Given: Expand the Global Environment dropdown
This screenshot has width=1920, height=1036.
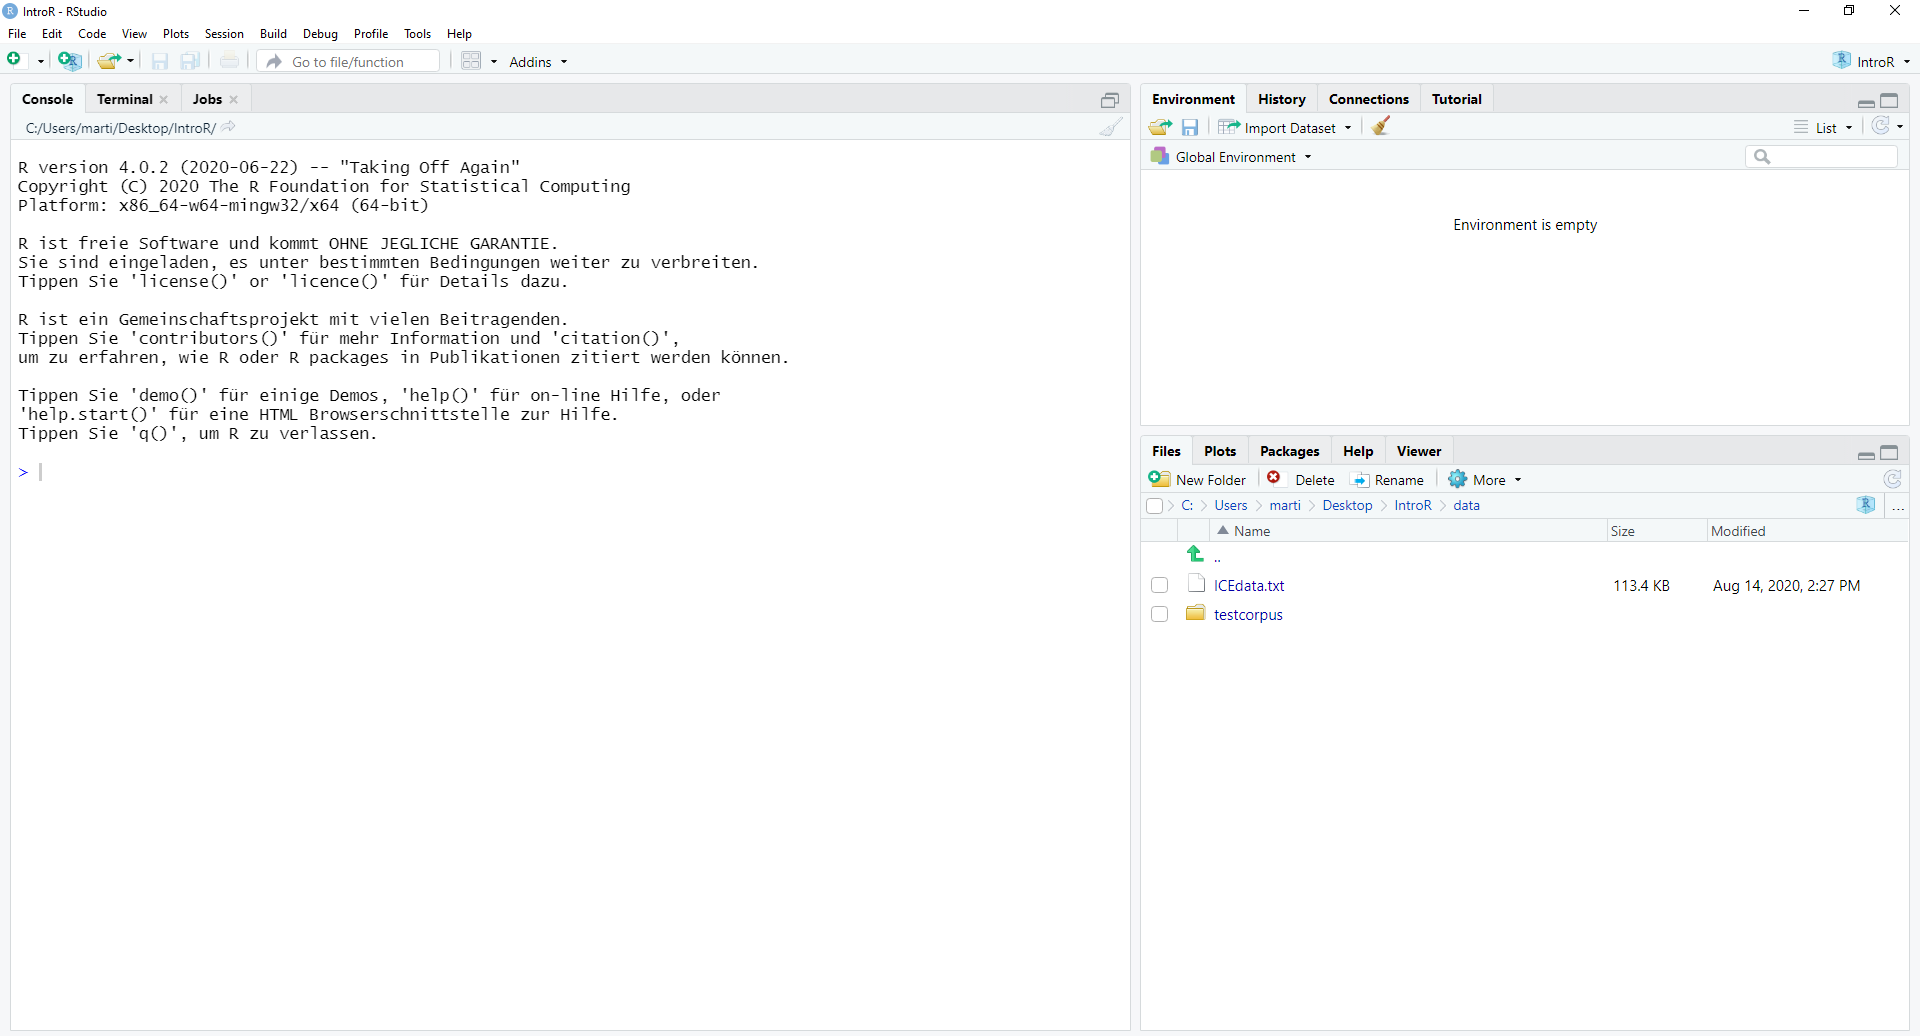Looking at the screenshot, I should click(x=1235, y=157).
